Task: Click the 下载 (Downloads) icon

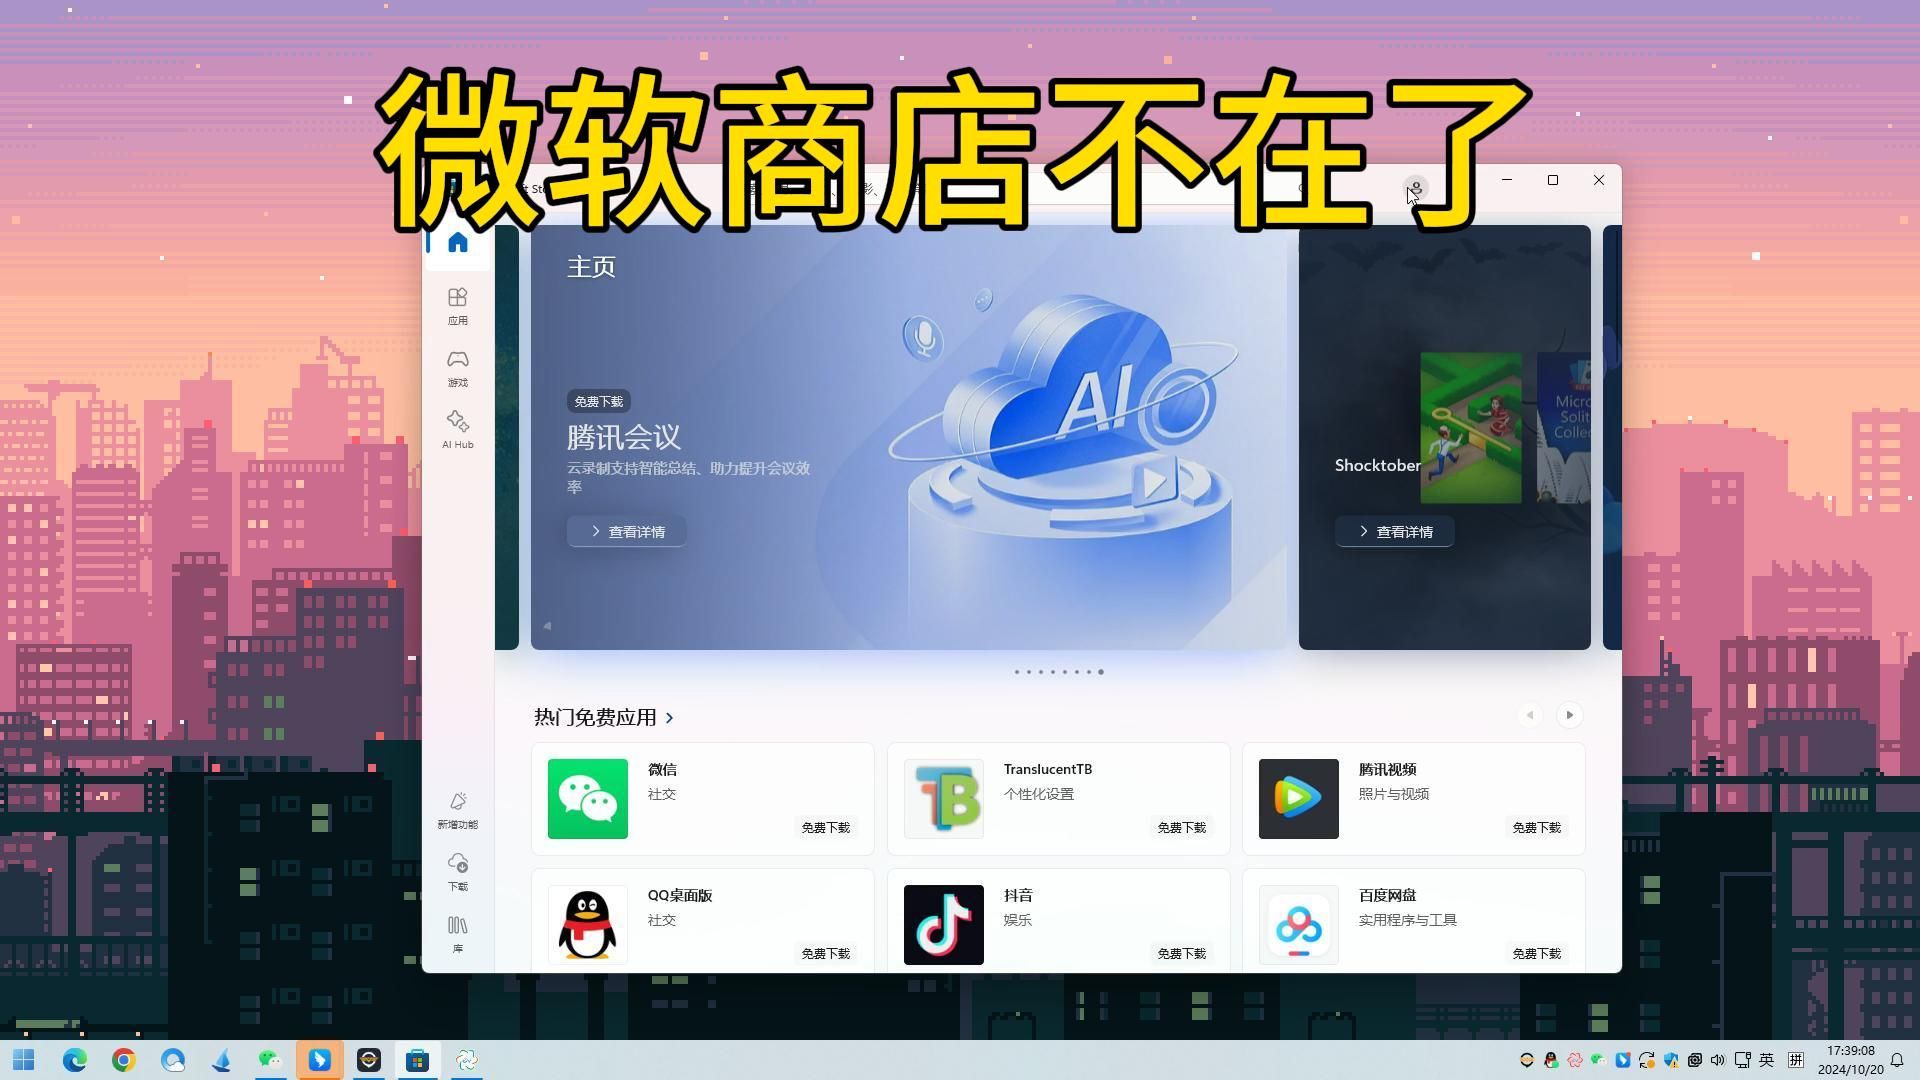Action: pos(459,870)
